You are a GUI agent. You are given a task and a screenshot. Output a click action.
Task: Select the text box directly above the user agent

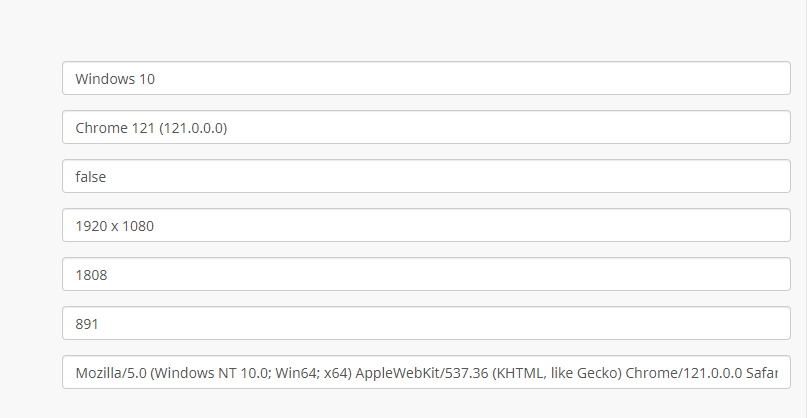[426, 323]
